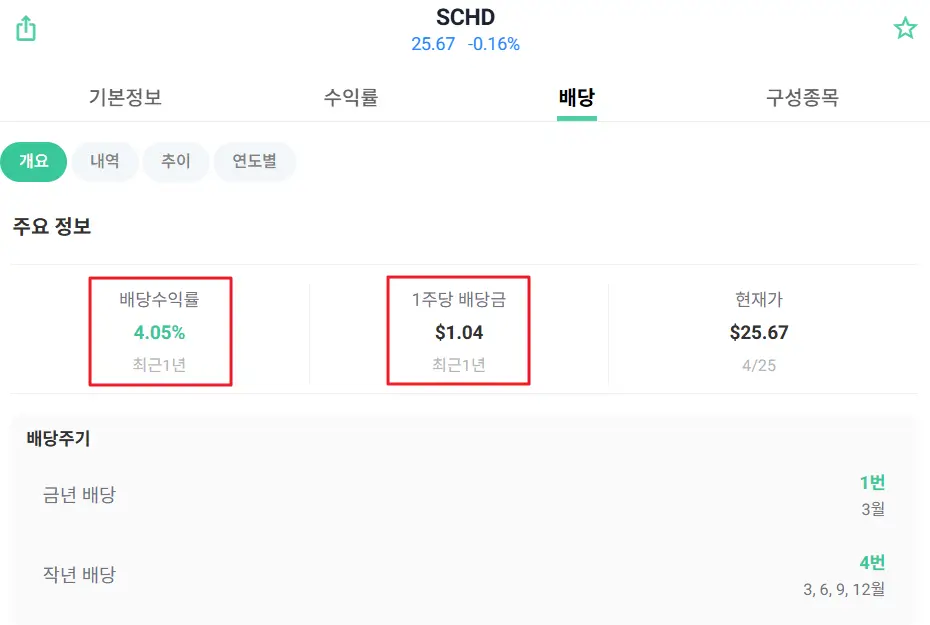Click the 25.67 price under SCHD
This screenshot has width=930, height=625.
433,44
